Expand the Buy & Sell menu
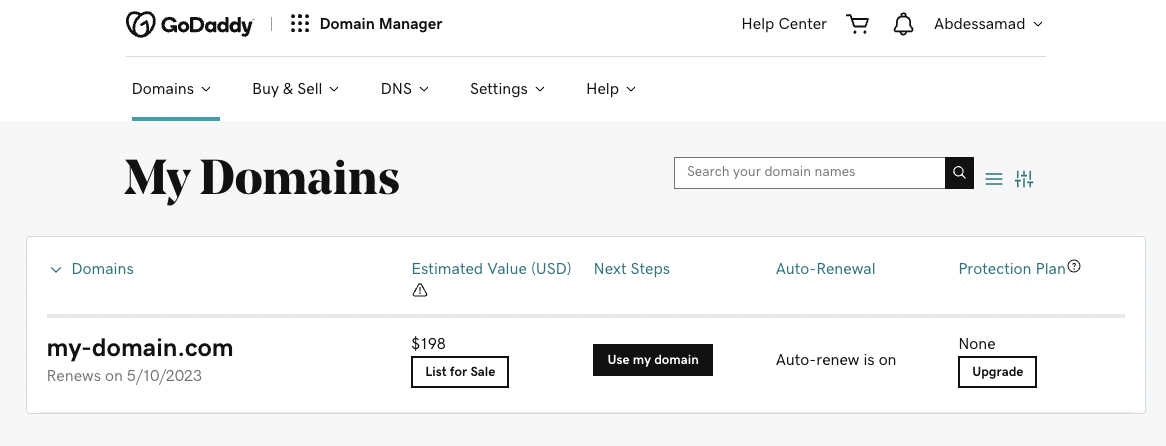This screenshot has height=446, width=1166. point(295,89)
